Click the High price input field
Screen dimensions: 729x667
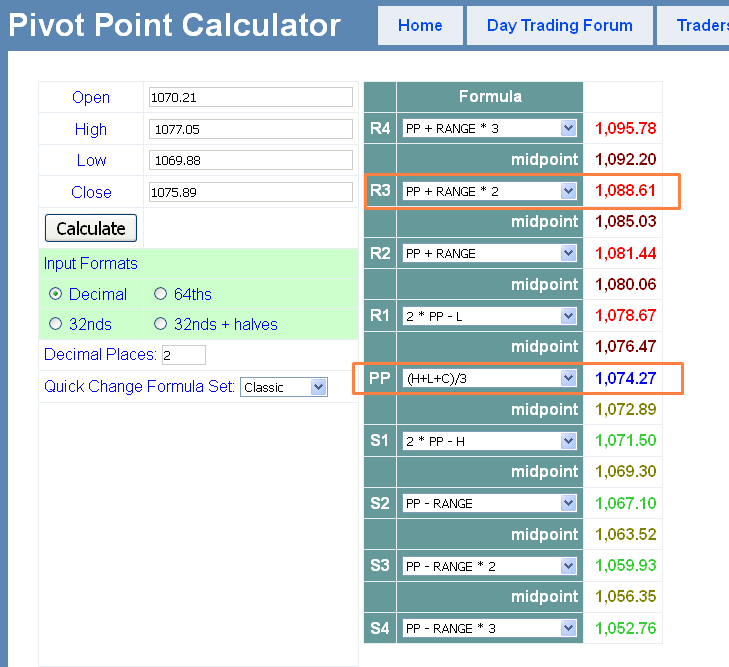pyautogui.click(x=250, y=129)
